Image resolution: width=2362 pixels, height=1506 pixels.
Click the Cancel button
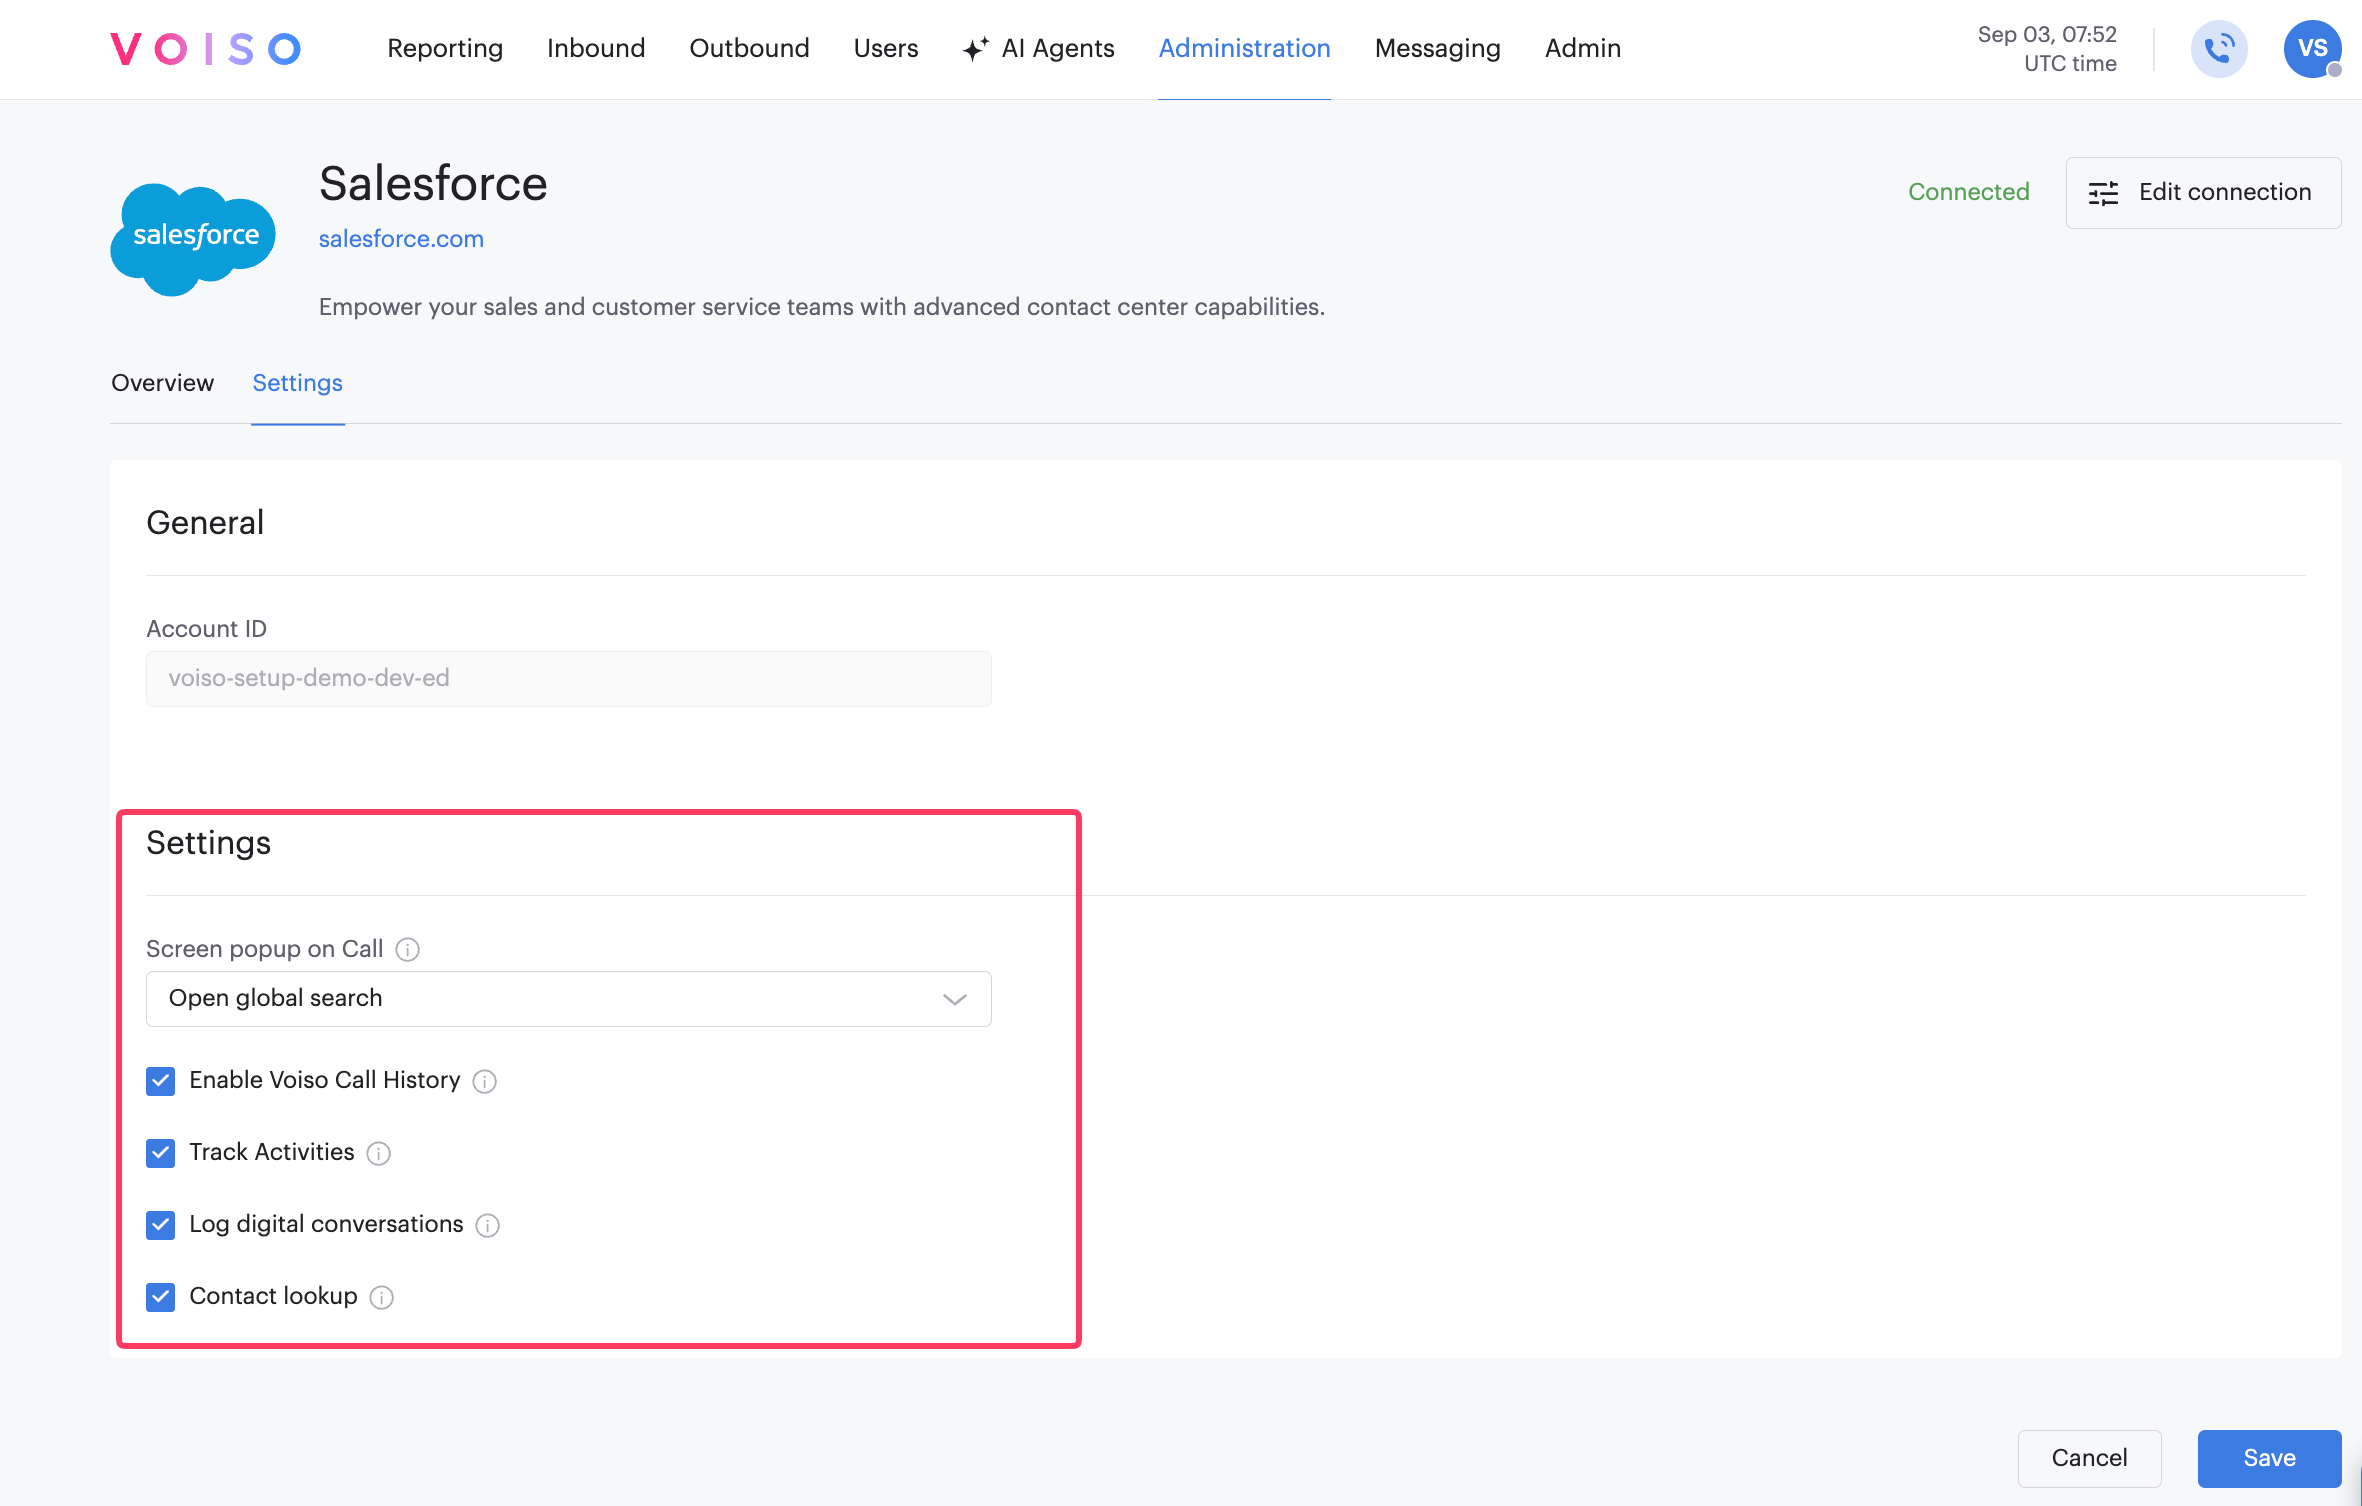(x=2089, y=1458)
